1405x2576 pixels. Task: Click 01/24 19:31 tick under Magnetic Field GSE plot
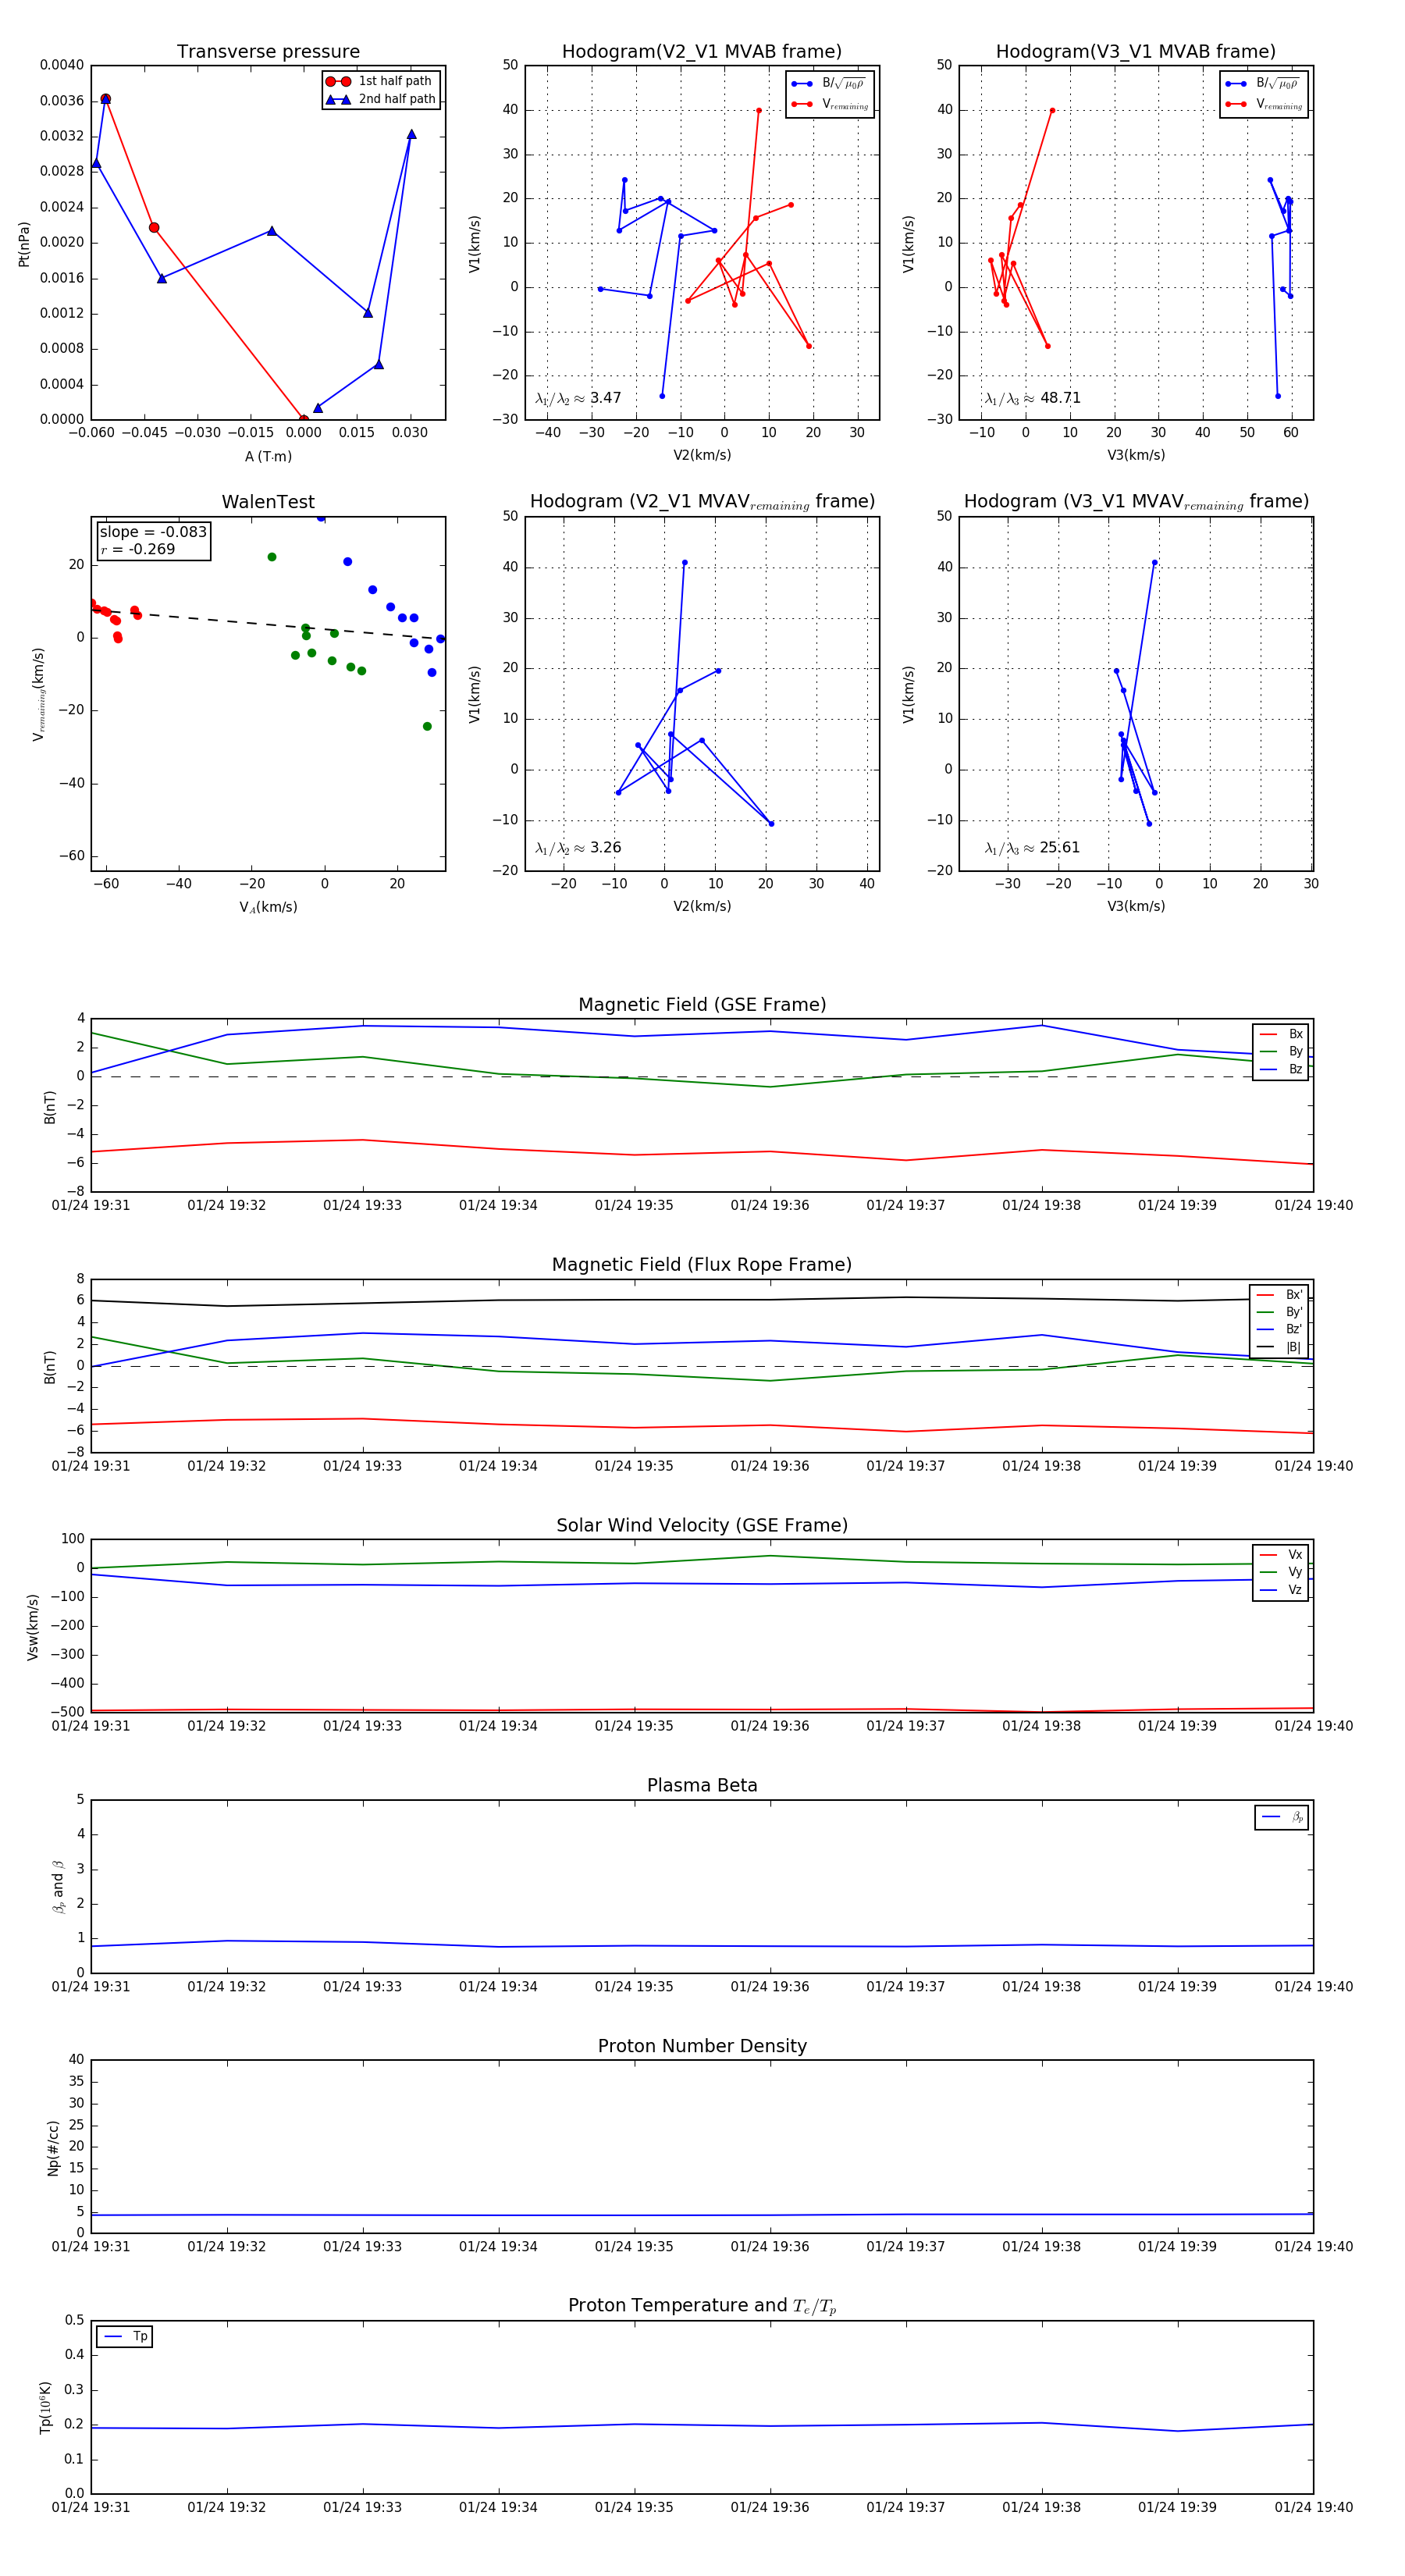coord(91,1205)
